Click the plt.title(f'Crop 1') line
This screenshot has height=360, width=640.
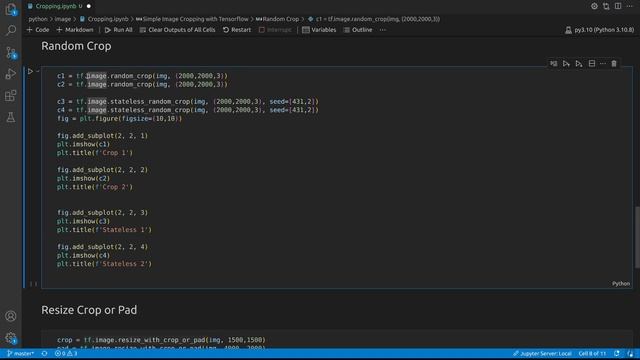[95, 153]
